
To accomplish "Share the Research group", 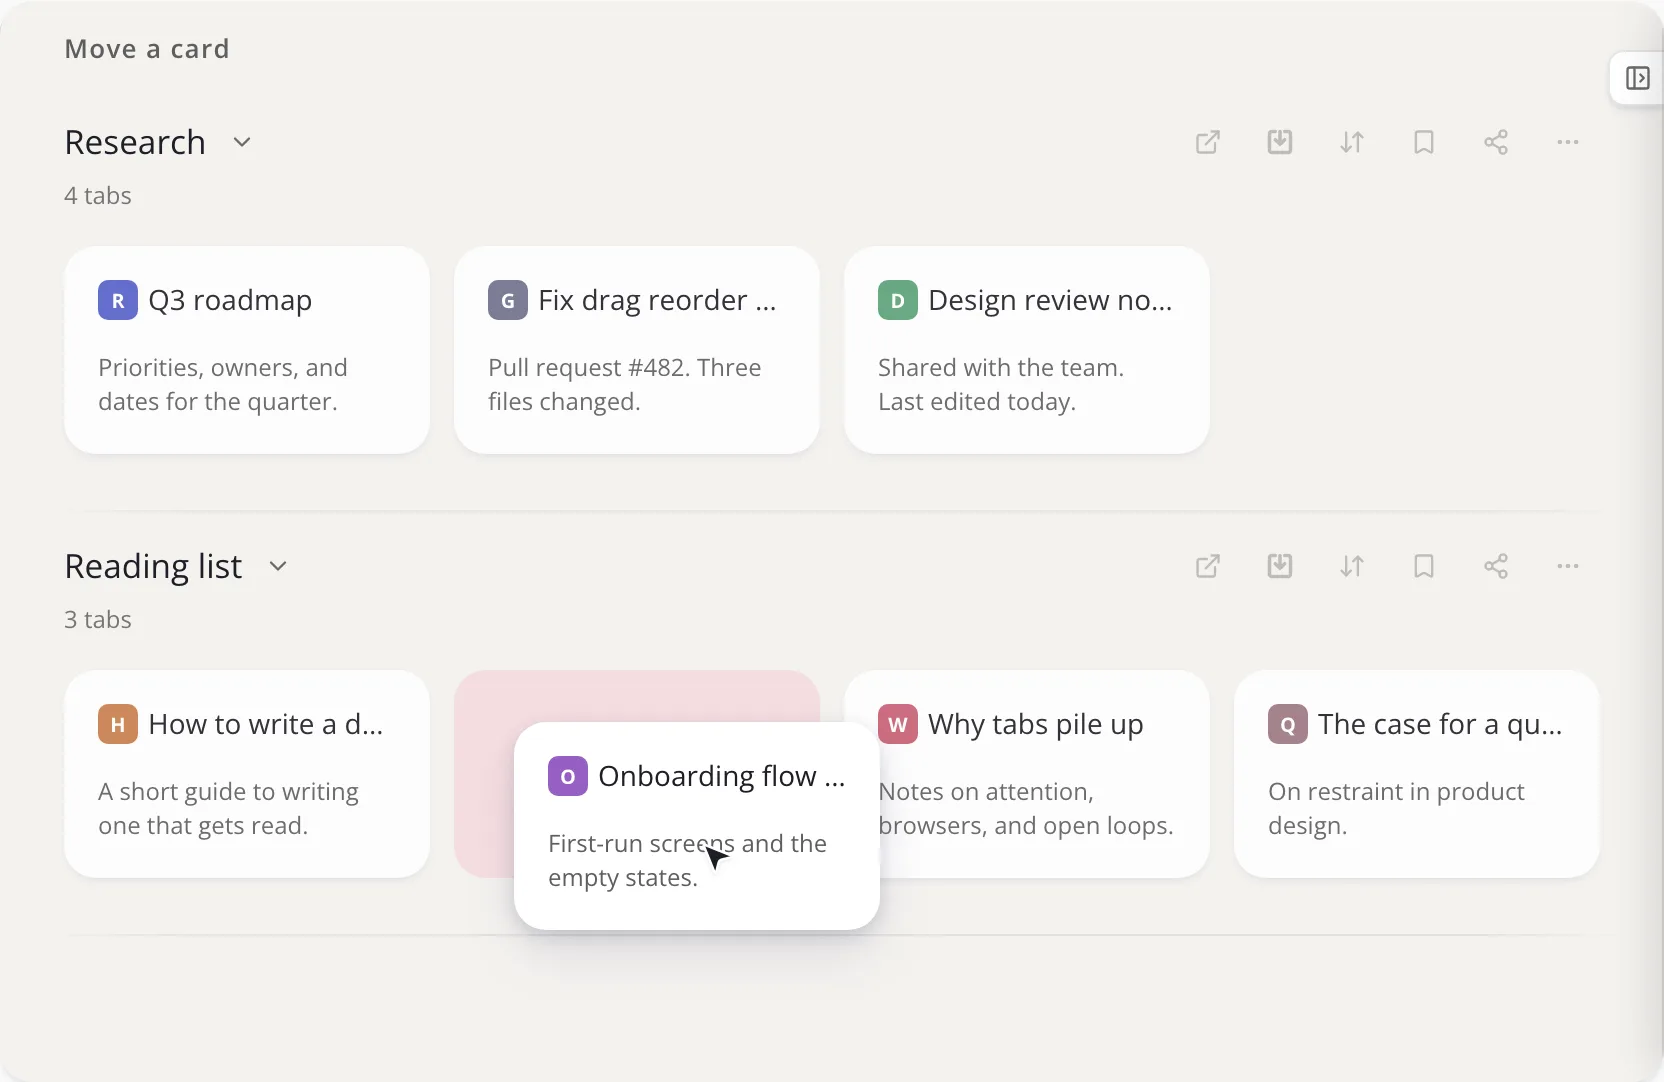I will click(x=1496, y=142).
